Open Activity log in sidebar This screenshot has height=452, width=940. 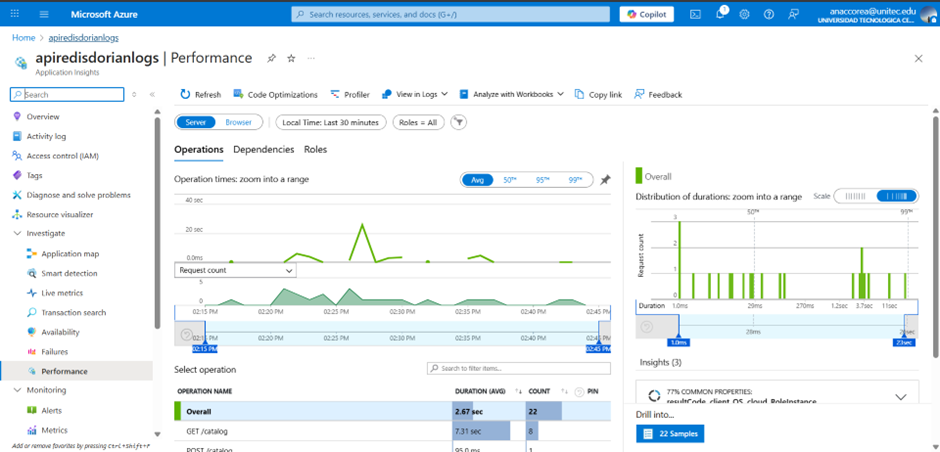46,136
